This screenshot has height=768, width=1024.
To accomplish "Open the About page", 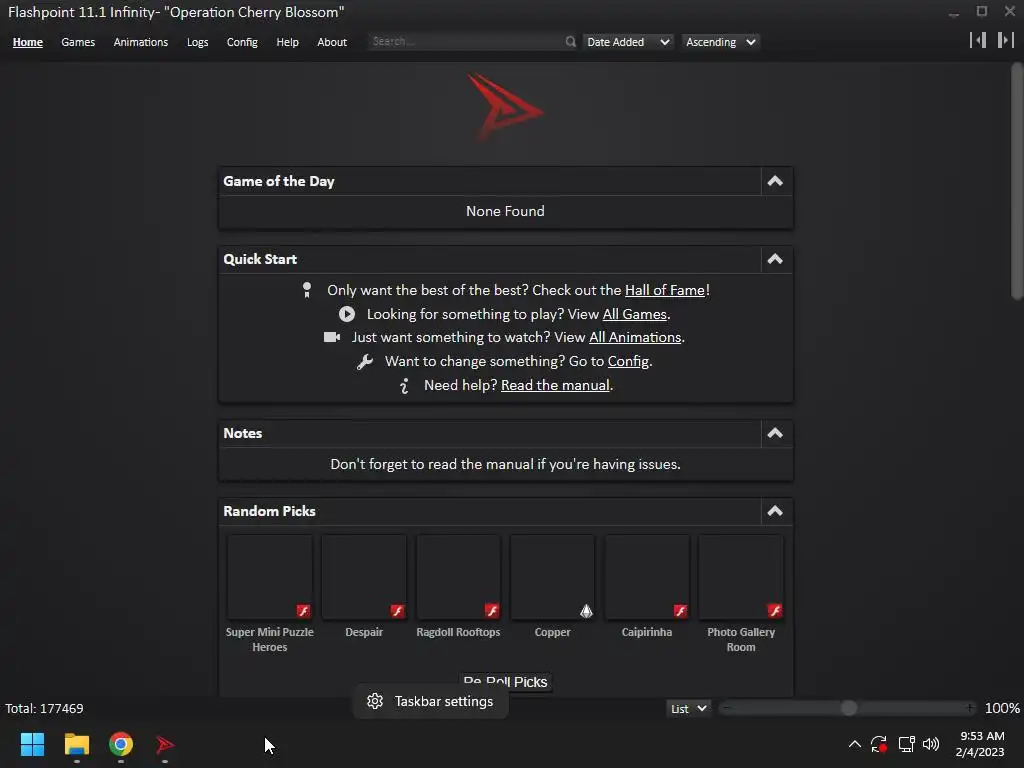I will click(332, 42).
